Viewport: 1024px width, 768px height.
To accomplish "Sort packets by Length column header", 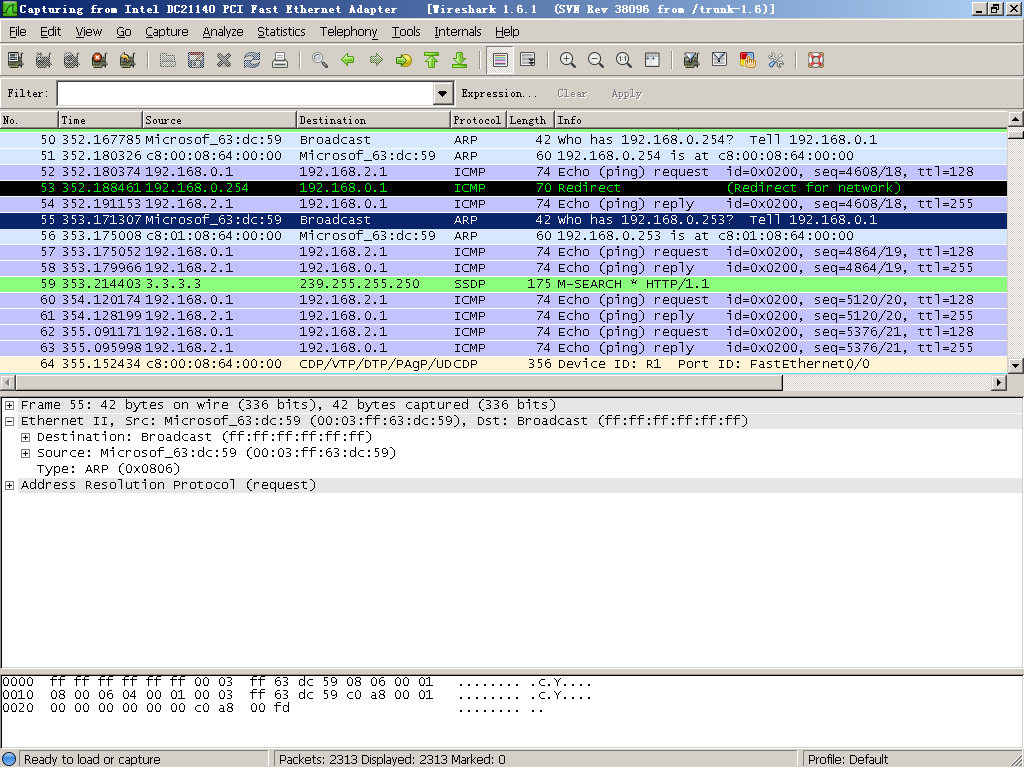I will coord(530,120).
